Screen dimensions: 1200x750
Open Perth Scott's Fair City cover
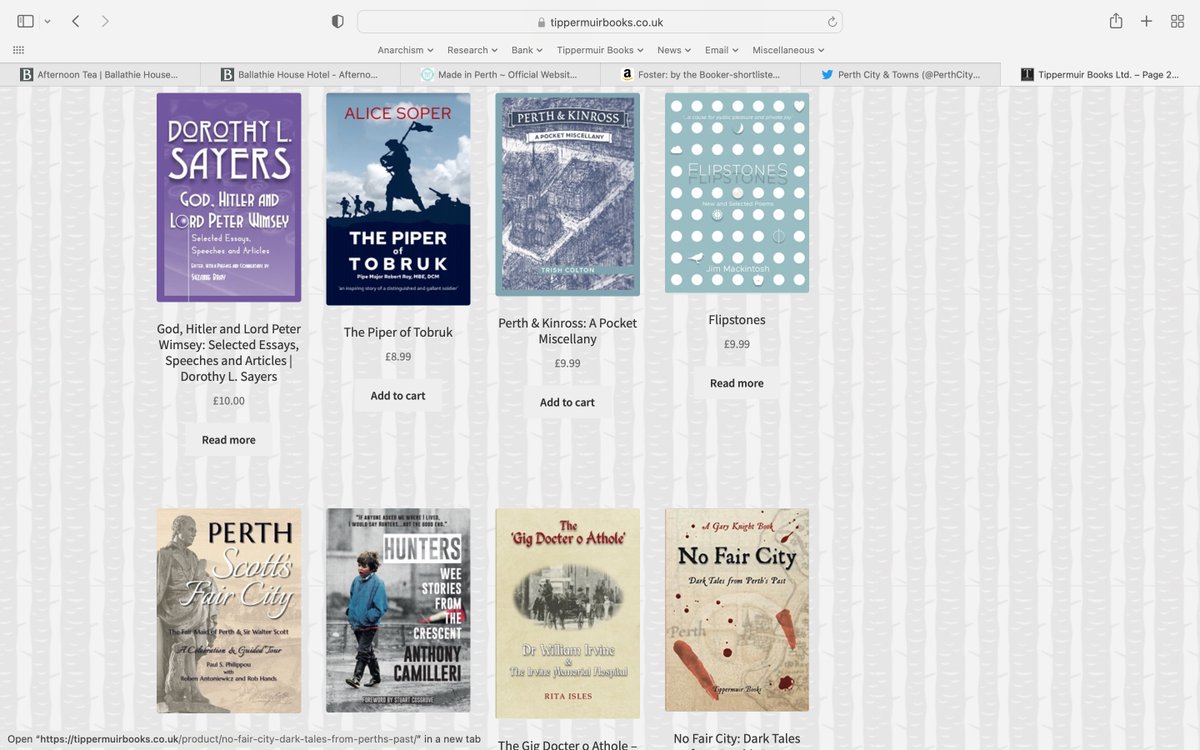229,610
